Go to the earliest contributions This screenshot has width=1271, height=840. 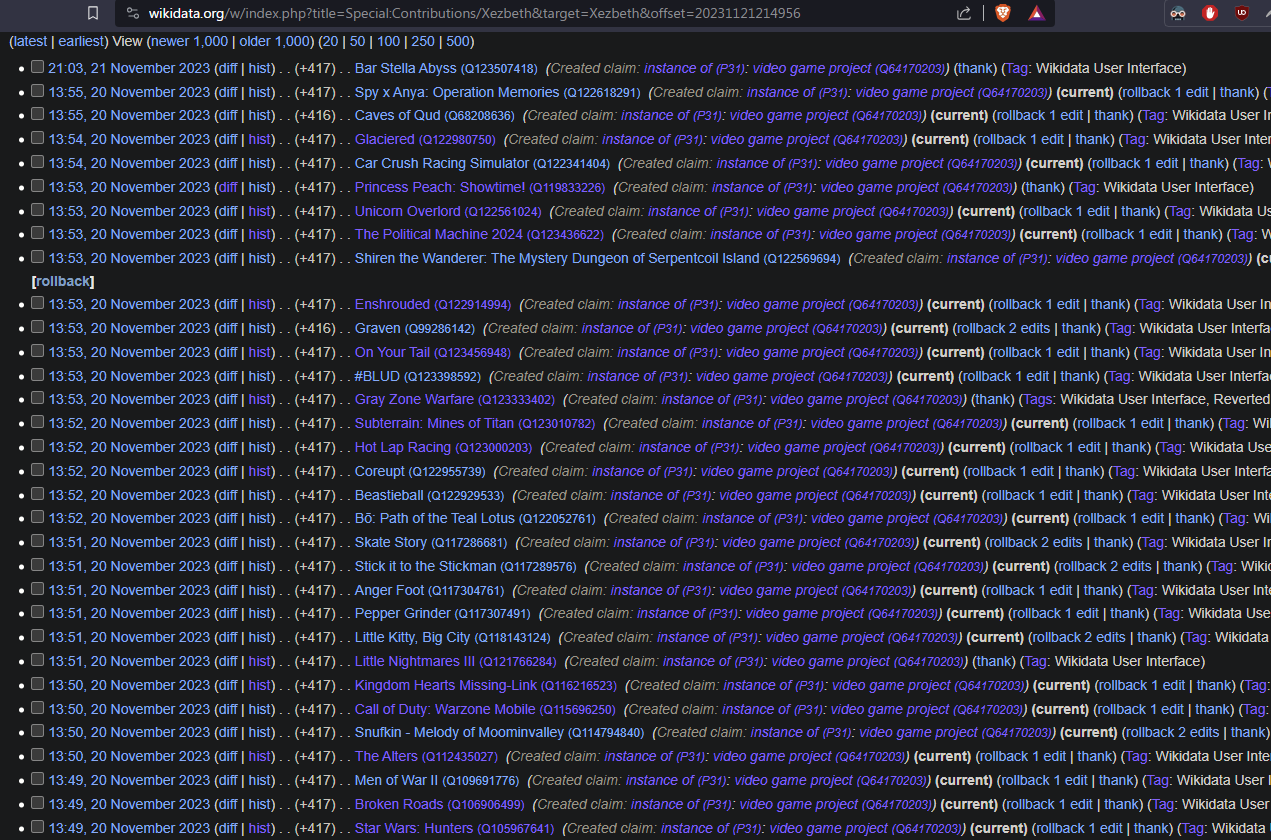coord(80,41)
